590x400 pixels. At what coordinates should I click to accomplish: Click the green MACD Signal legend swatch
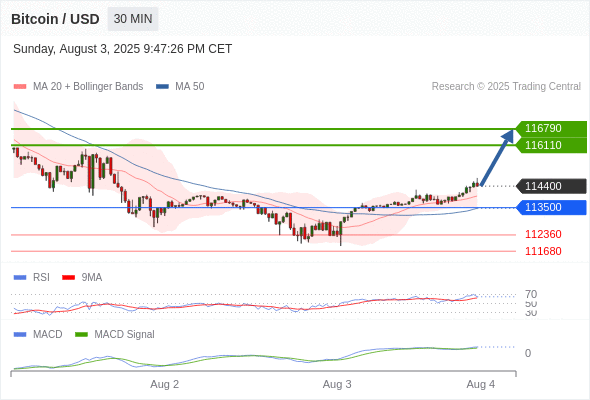tap(81, 335)
